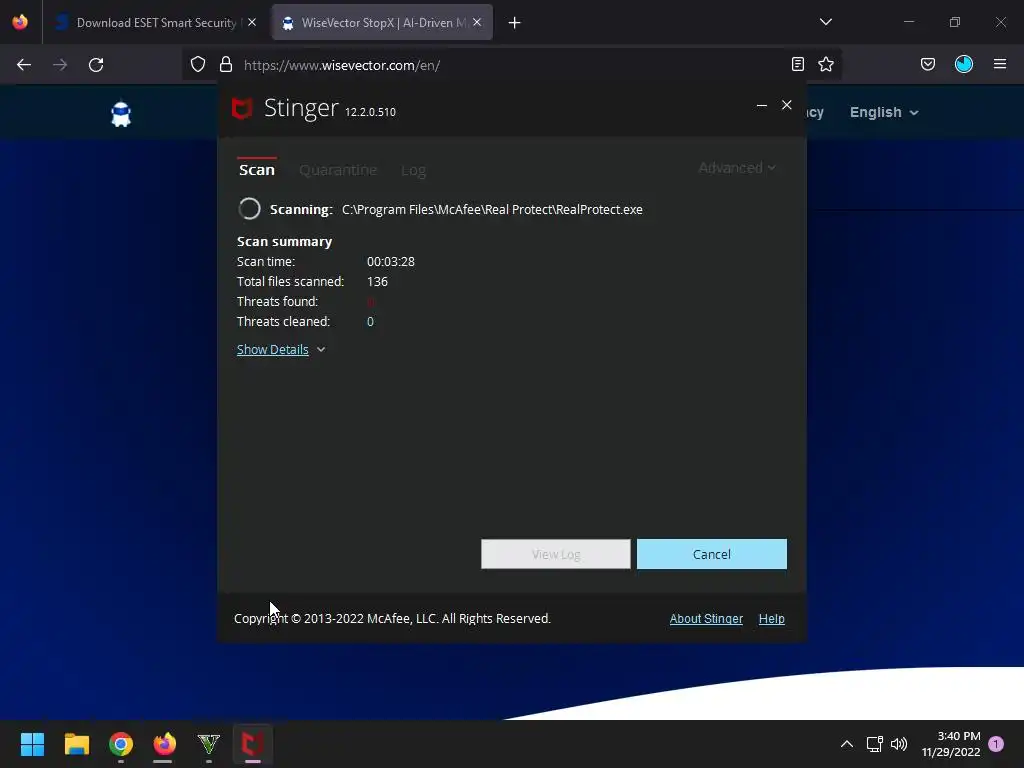Cancel the running Stinger scan

point(712,554)
